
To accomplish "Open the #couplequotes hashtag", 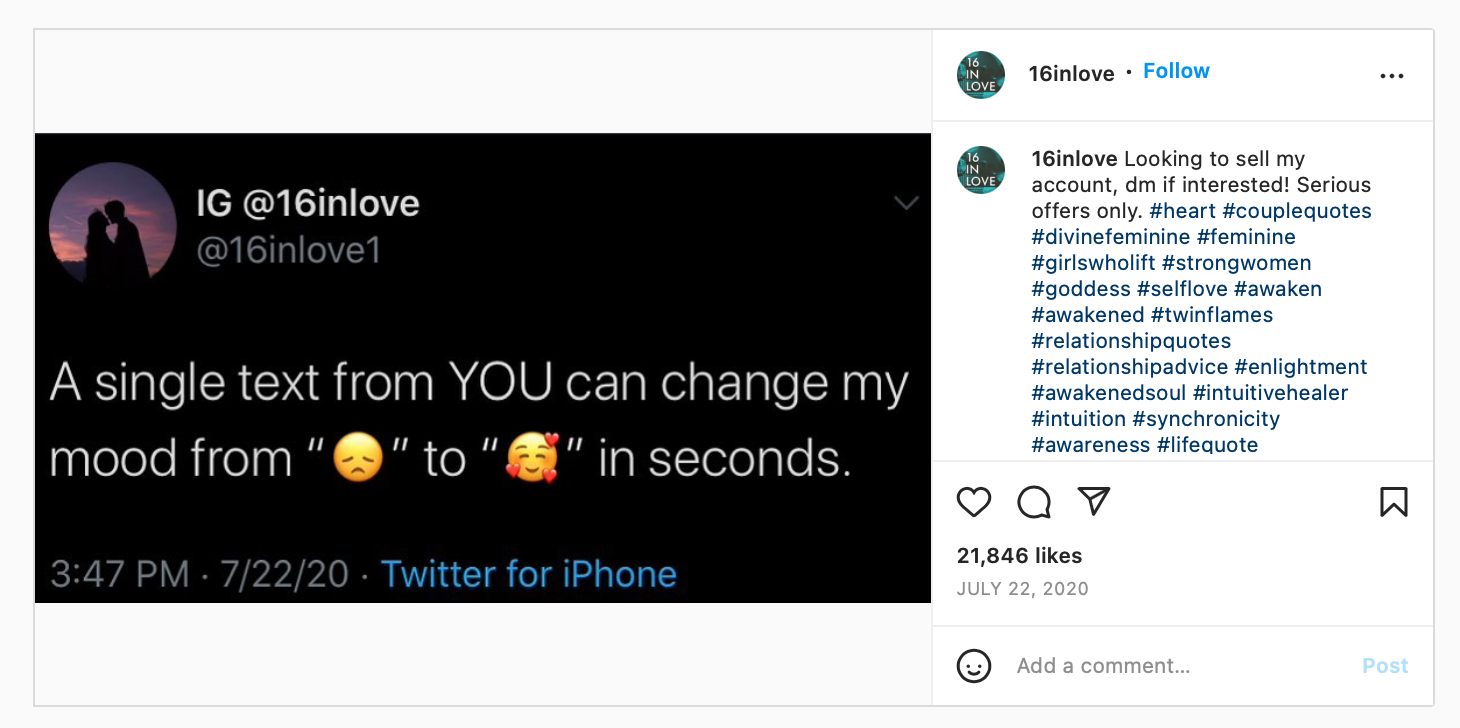I will (1297, 211).
